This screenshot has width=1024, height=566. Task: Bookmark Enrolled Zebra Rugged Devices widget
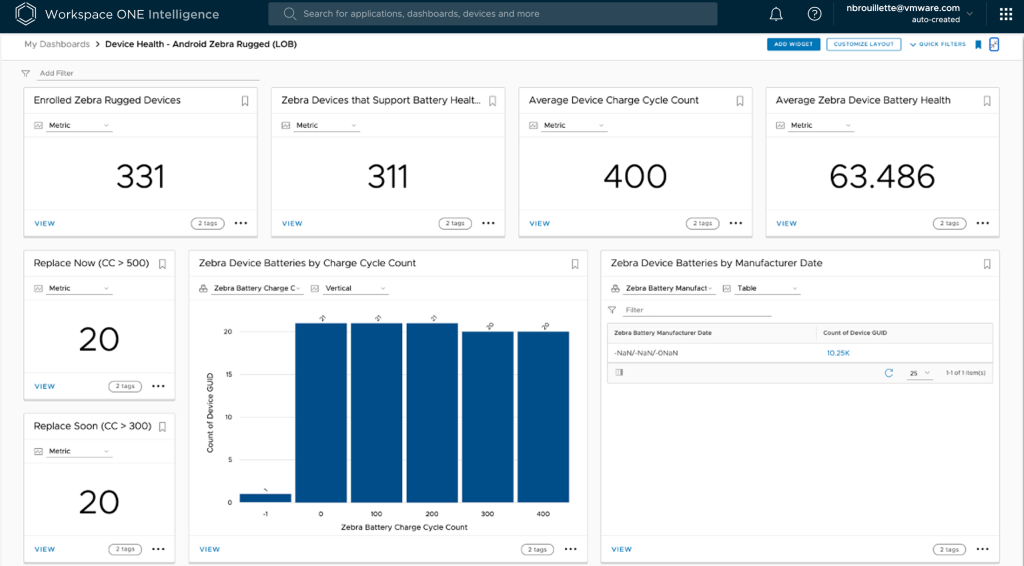point(245,101)
